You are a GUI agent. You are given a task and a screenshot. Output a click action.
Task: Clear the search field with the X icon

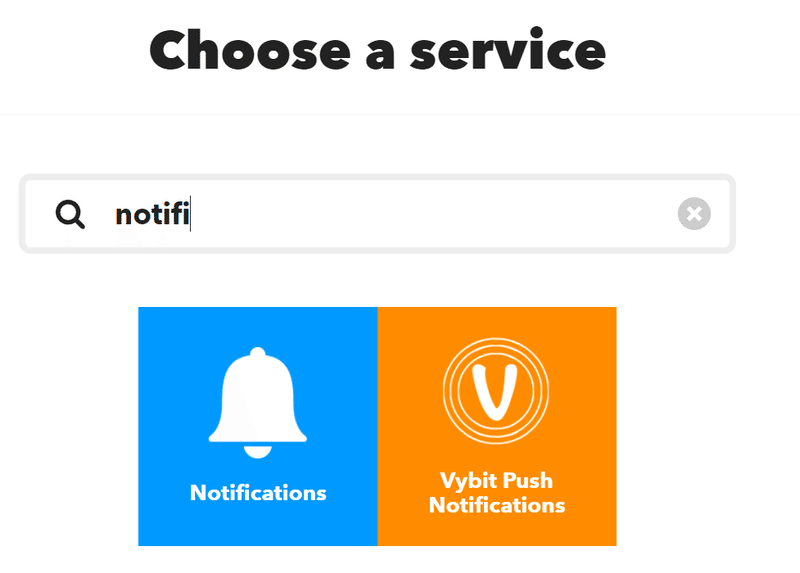click(694, 213)
